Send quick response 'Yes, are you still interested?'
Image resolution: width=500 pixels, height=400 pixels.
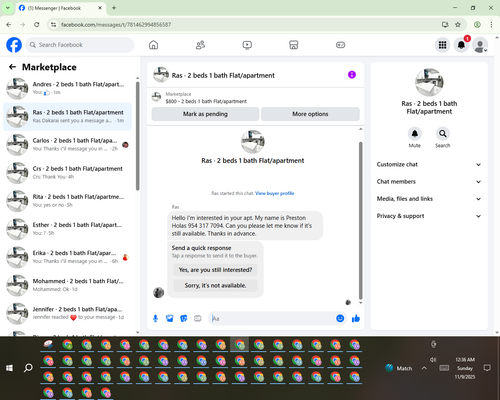tap(215, 270)
